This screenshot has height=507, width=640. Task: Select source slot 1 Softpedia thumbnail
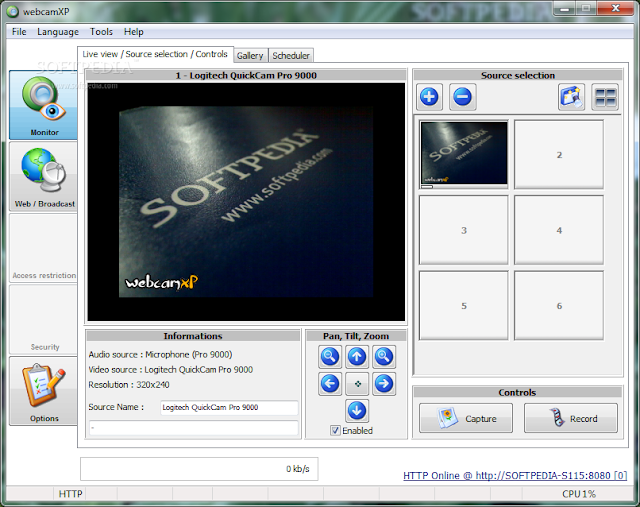click(464, 154)
